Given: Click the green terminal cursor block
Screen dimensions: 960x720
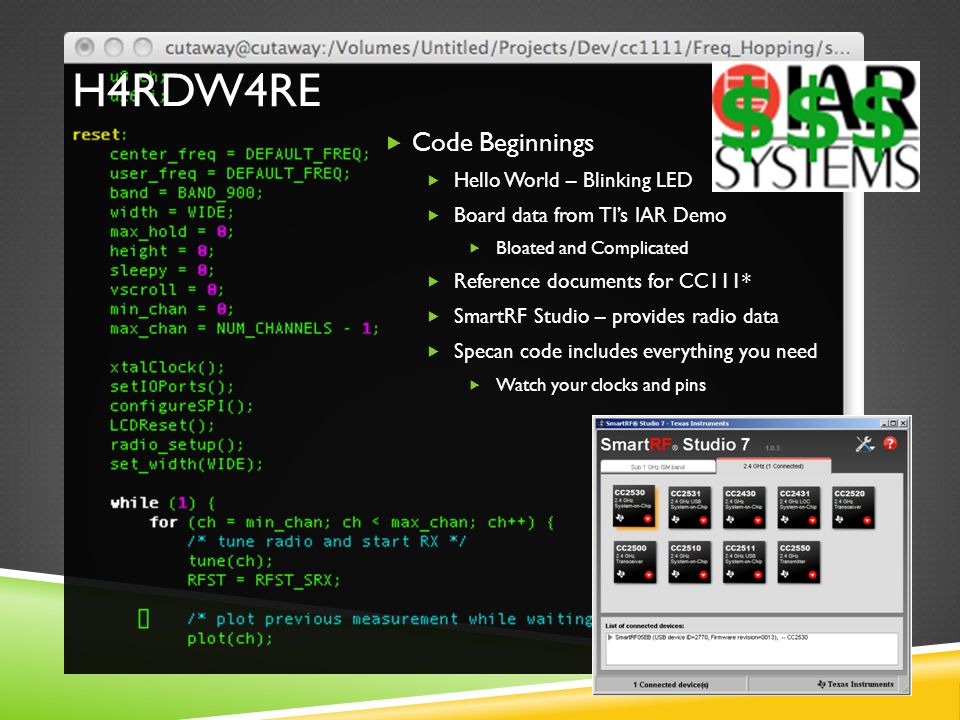Looking at the screenshot, I should (x=144, y=619).
